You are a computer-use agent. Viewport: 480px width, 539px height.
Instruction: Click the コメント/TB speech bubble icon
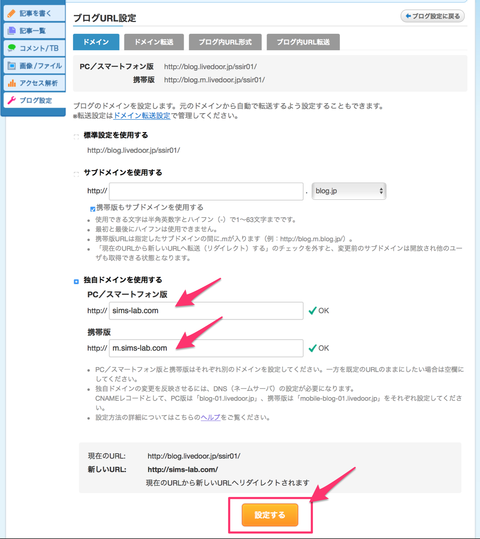tap(12, 48)
